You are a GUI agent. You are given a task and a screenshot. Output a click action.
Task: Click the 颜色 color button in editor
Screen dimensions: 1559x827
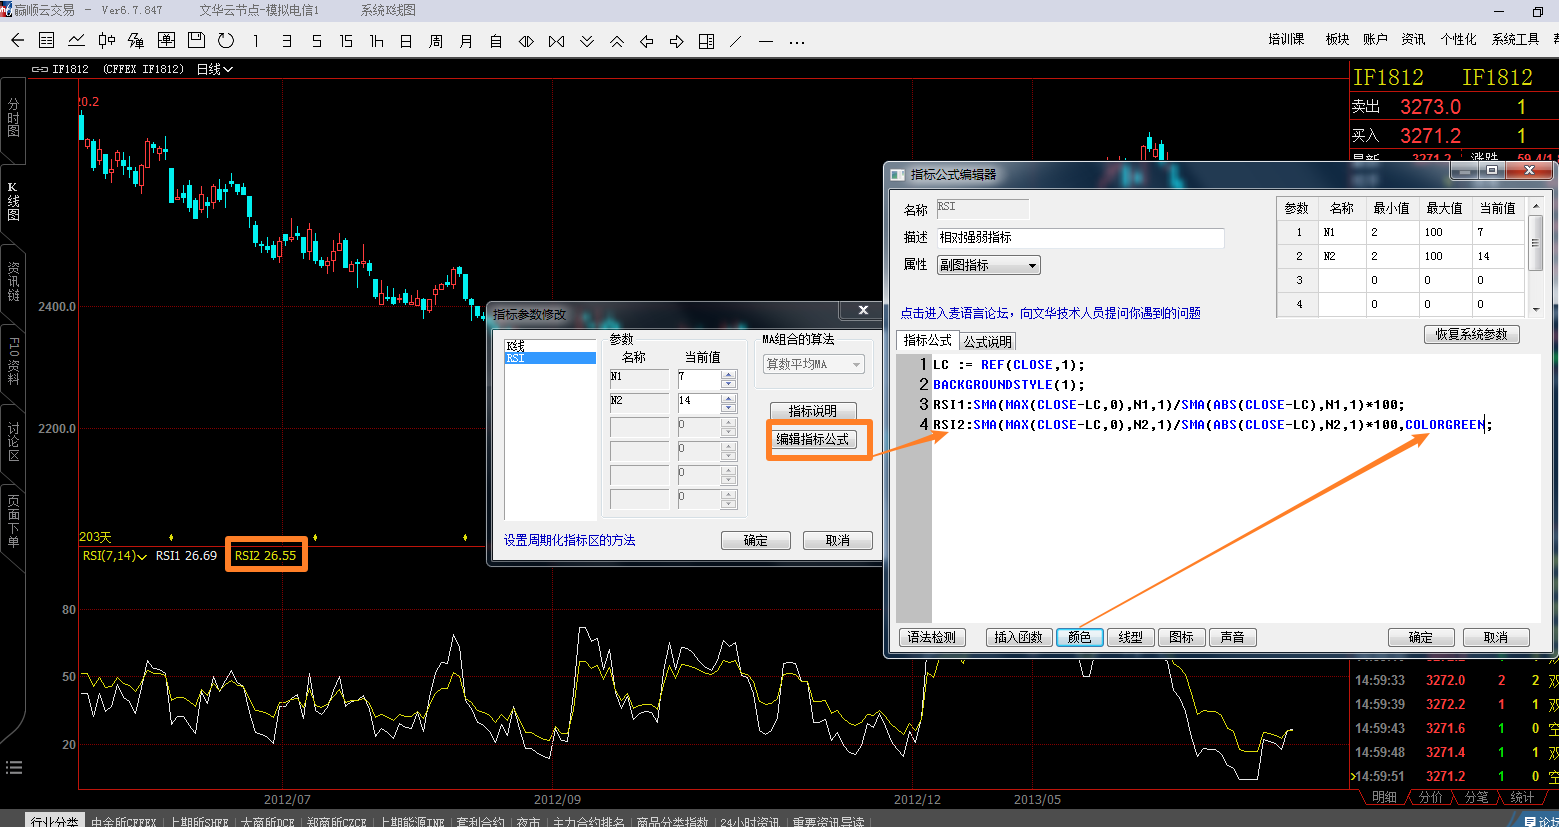[1079, 637]
